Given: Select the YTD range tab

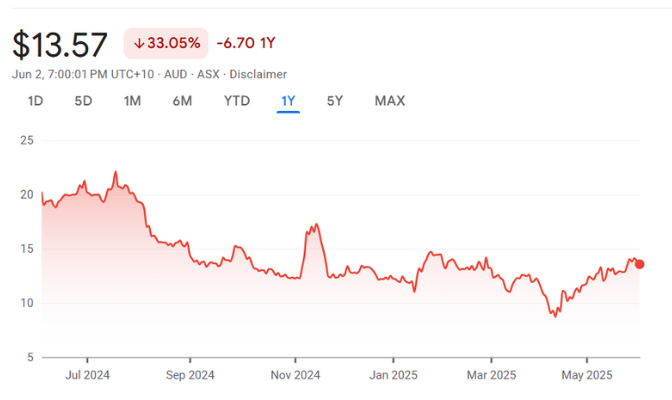Looking at the screenshot, I should coord(236,100).
